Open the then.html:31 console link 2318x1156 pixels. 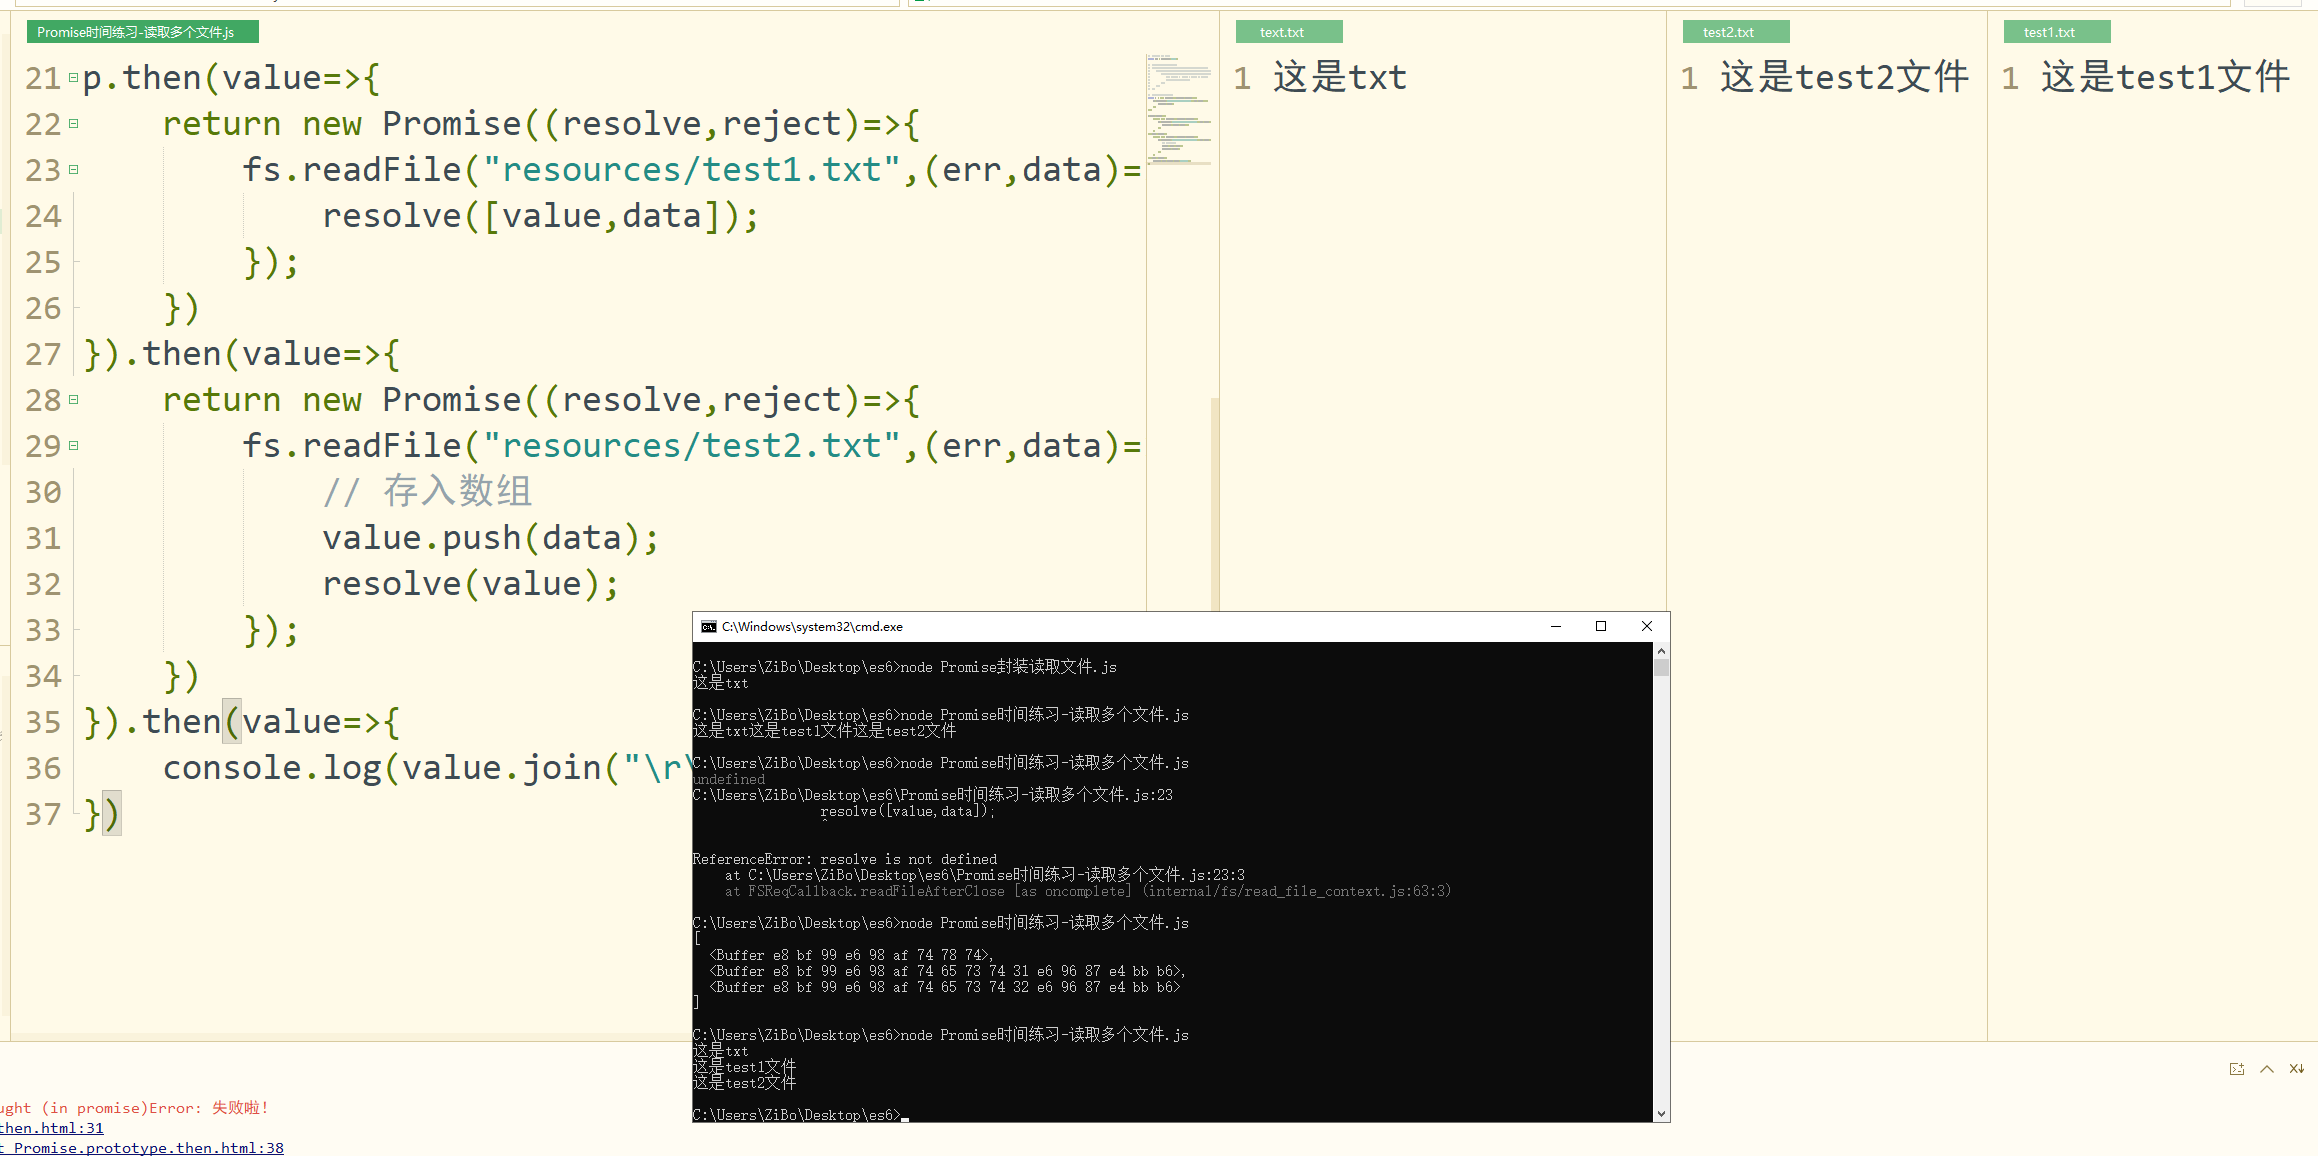click(x=52, y=1128)
